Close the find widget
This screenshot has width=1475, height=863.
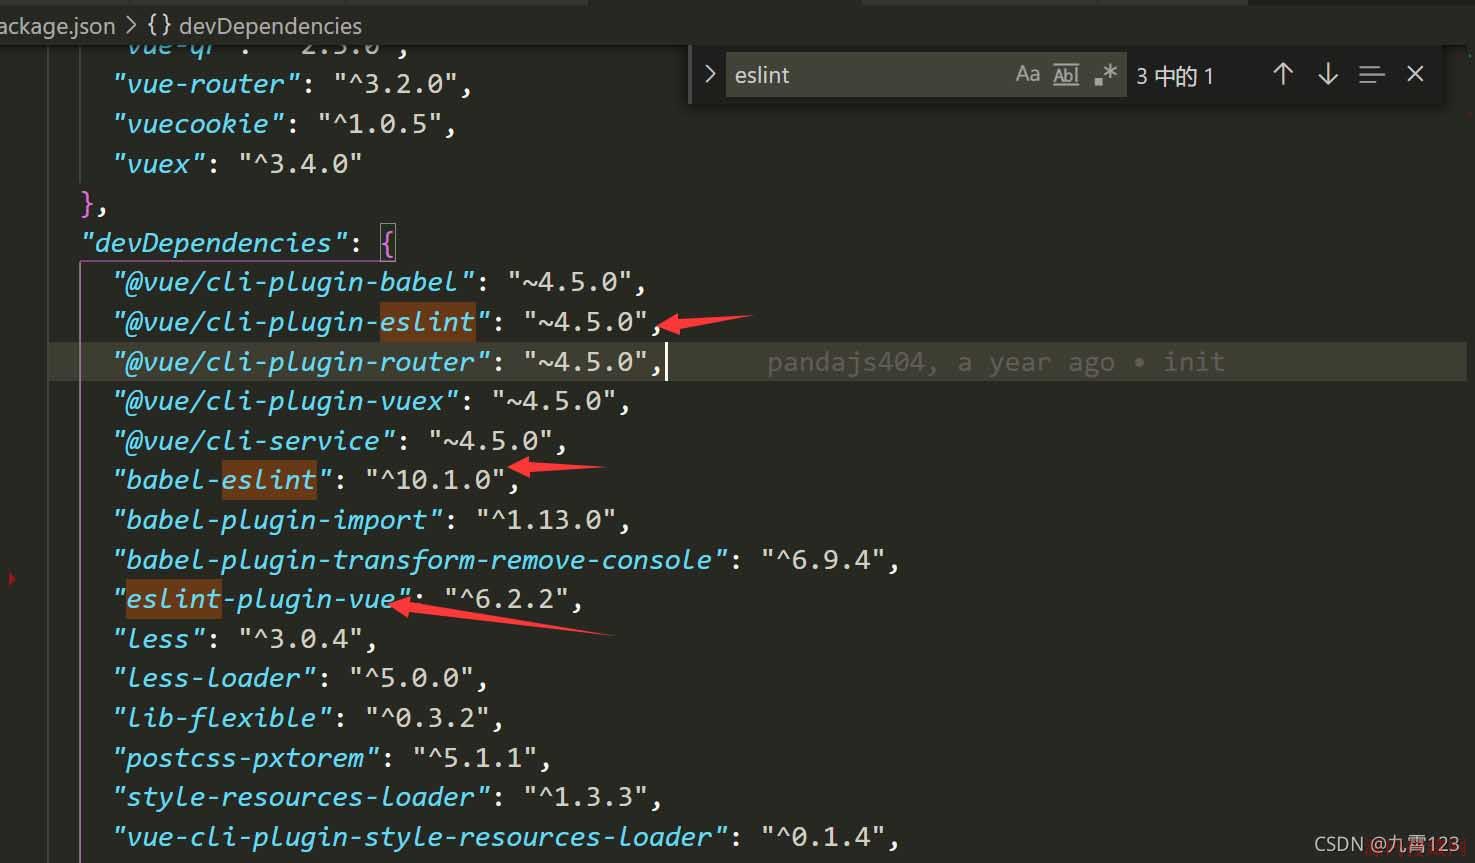[1415, 74]
